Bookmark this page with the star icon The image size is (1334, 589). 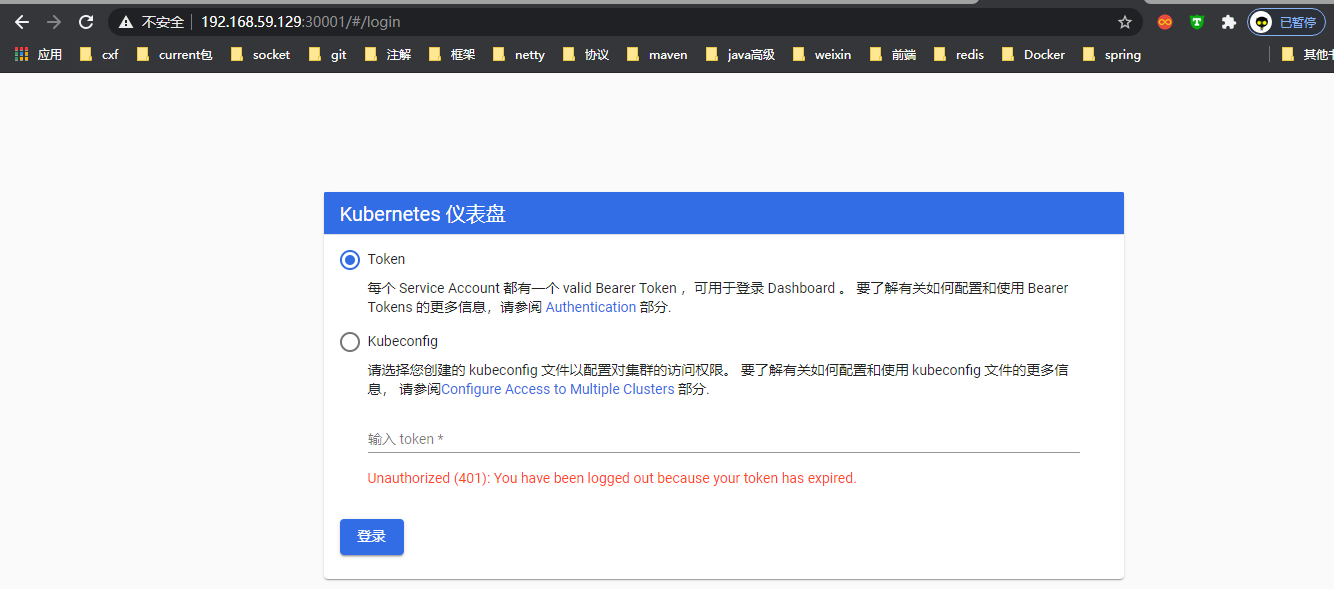pyautogui.click(x=1125, y=22)
